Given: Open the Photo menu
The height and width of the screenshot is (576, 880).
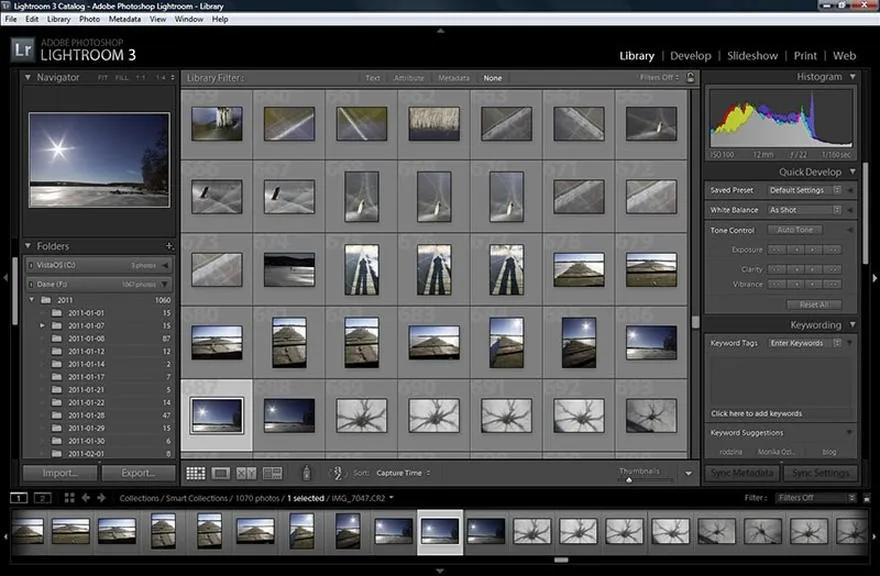Looking at the screenshot, I should tap(89, 19).
